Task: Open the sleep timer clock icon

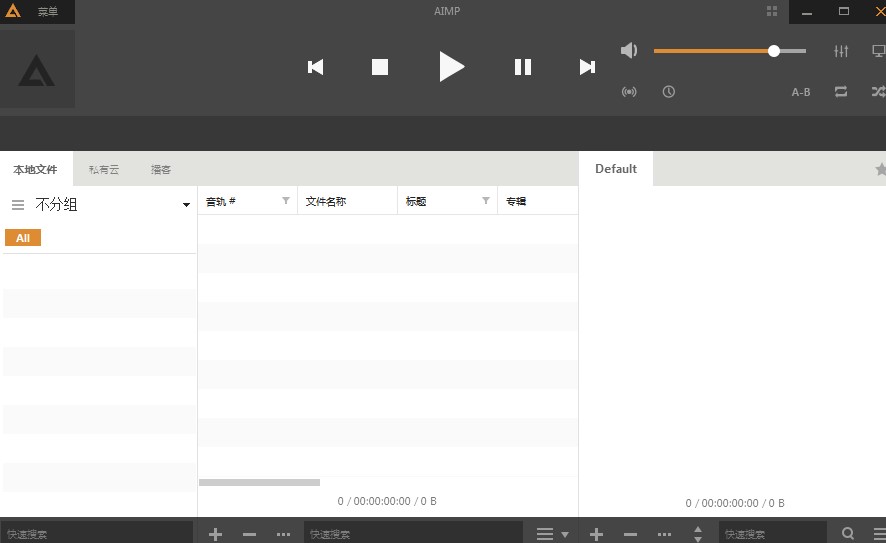Action: tap(668, 92)
